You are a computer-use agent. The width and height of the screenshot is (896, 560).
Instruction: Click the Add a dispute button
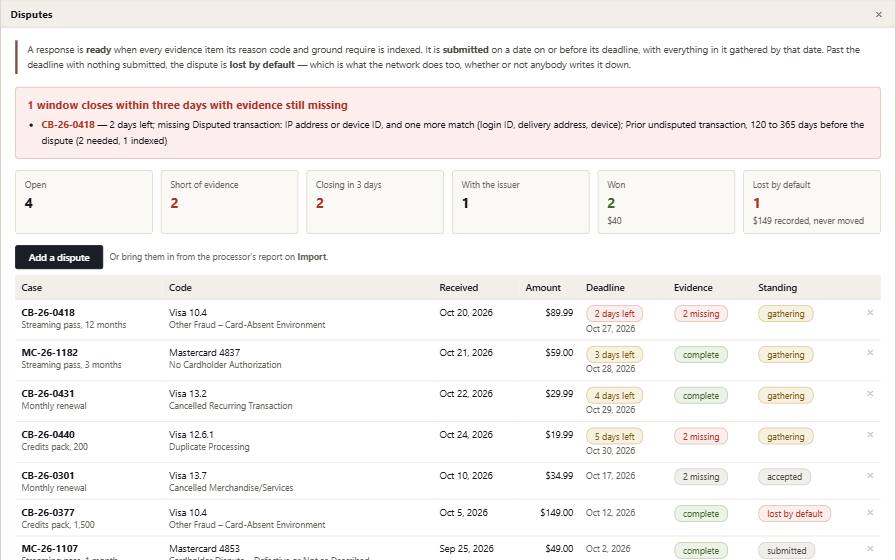tap(59, 257)
